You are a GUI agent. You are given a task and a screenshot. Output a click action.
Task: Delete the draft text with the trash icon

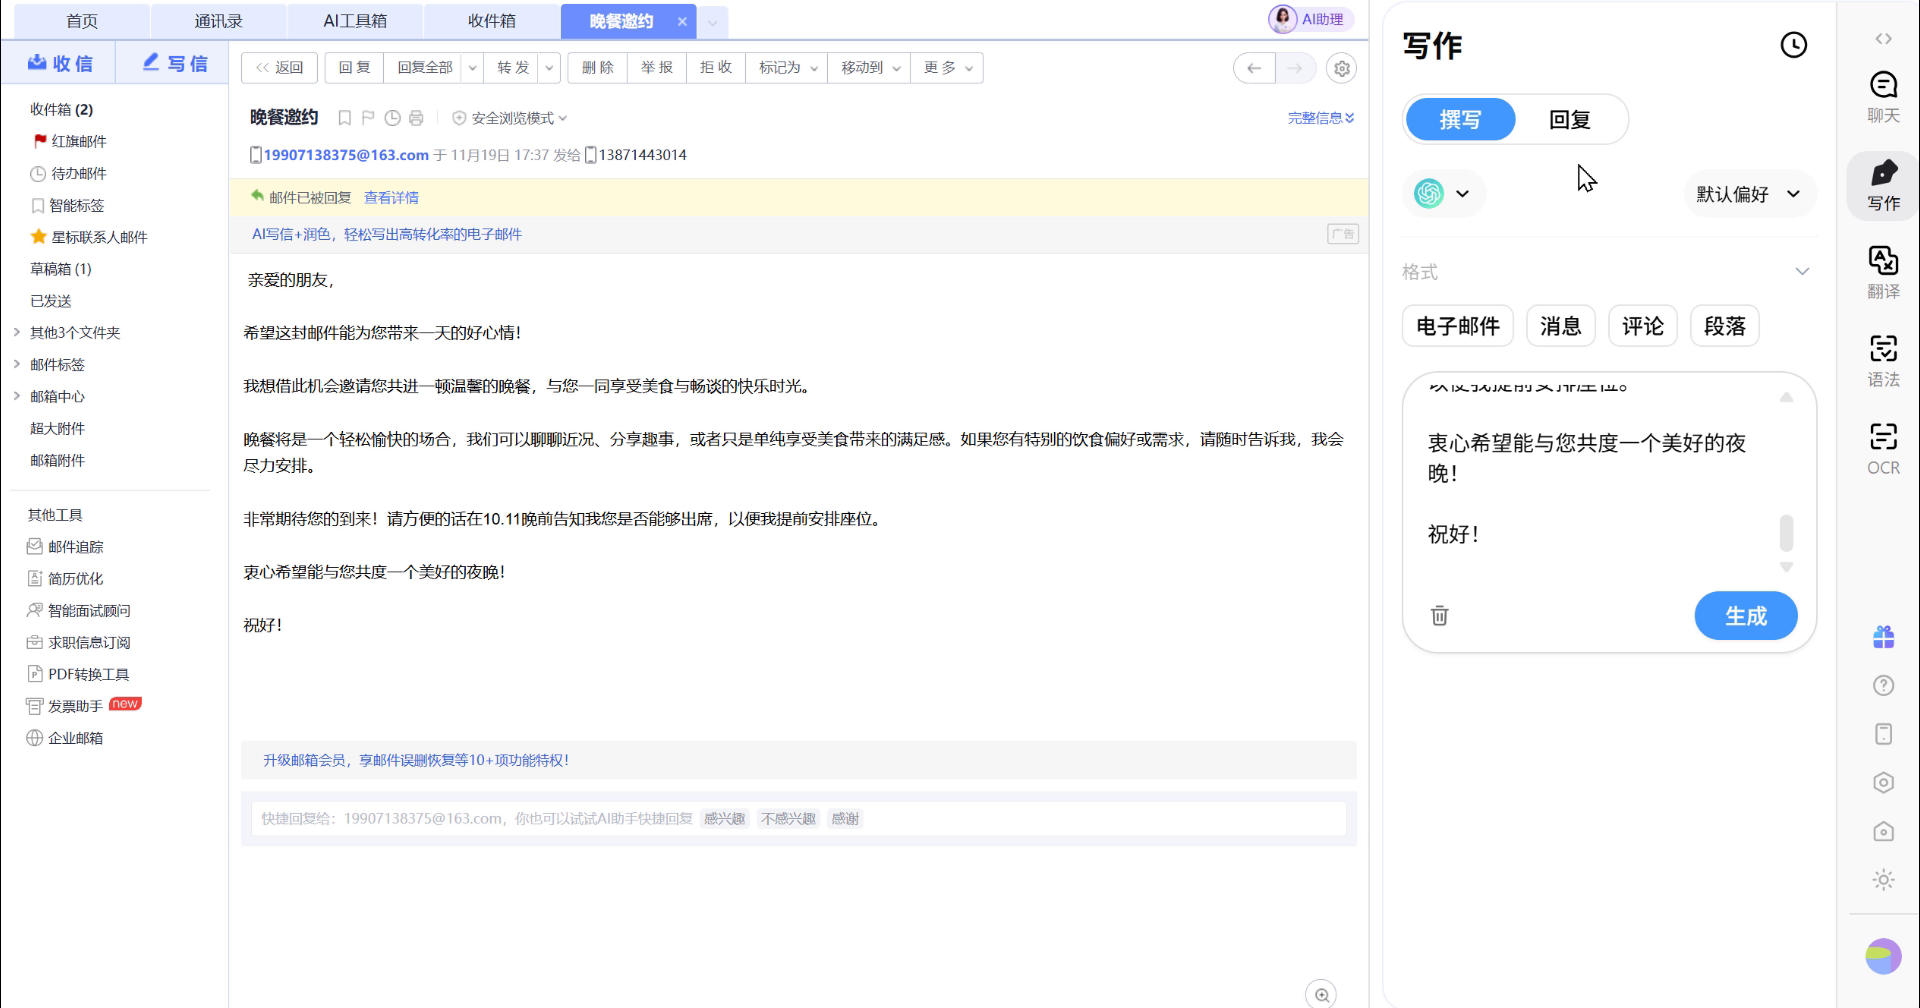point(1439,616)
